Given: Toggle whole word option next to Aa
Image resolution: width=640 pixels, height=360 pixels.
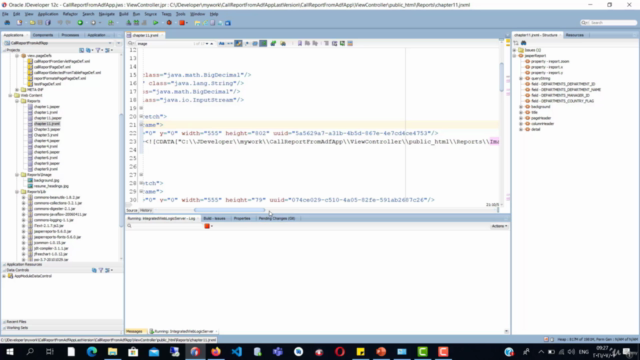Looking at the screenshot, I should [230, 44].
